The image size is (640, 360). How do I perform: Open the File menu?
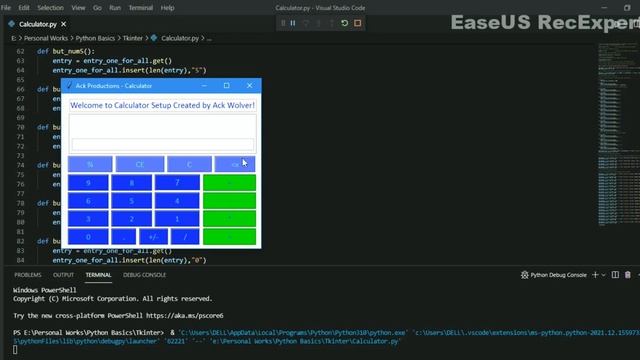click(6, 8)
